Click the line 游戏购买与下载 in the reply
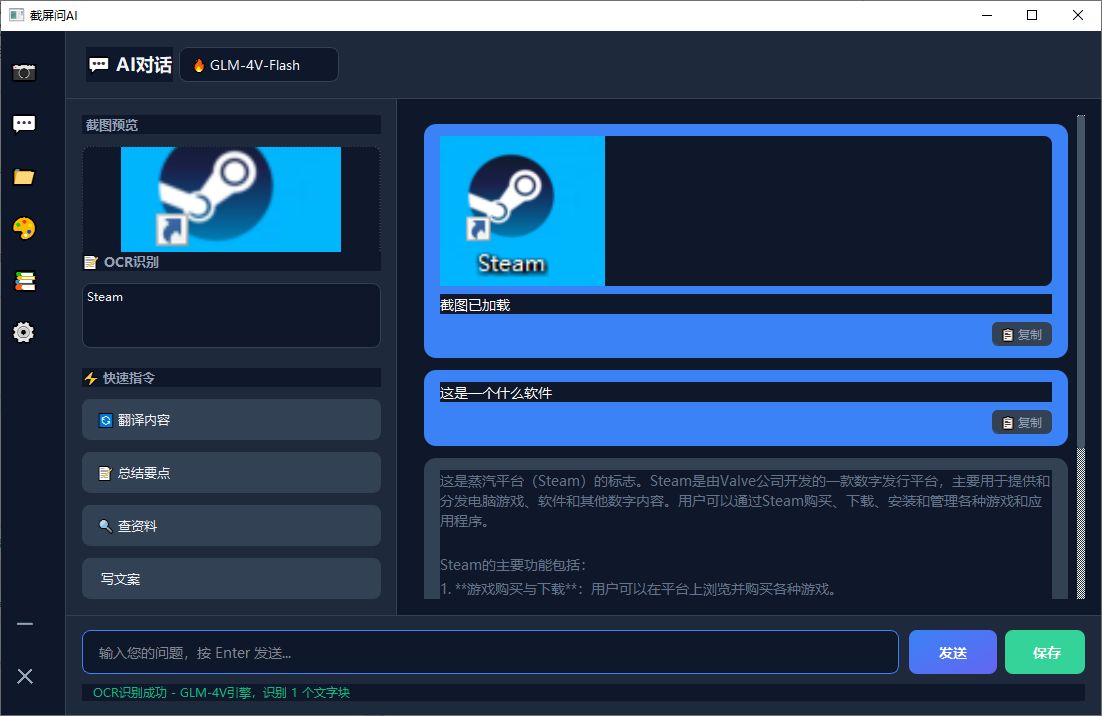Image resolution: width=1102 pixels, height=716 pixels. tap(639, 589)
